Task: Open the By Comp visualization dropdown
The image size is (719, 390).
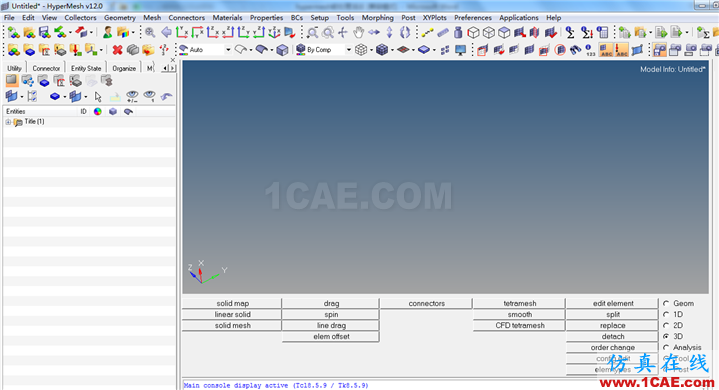Action: (x=348, y=49)
